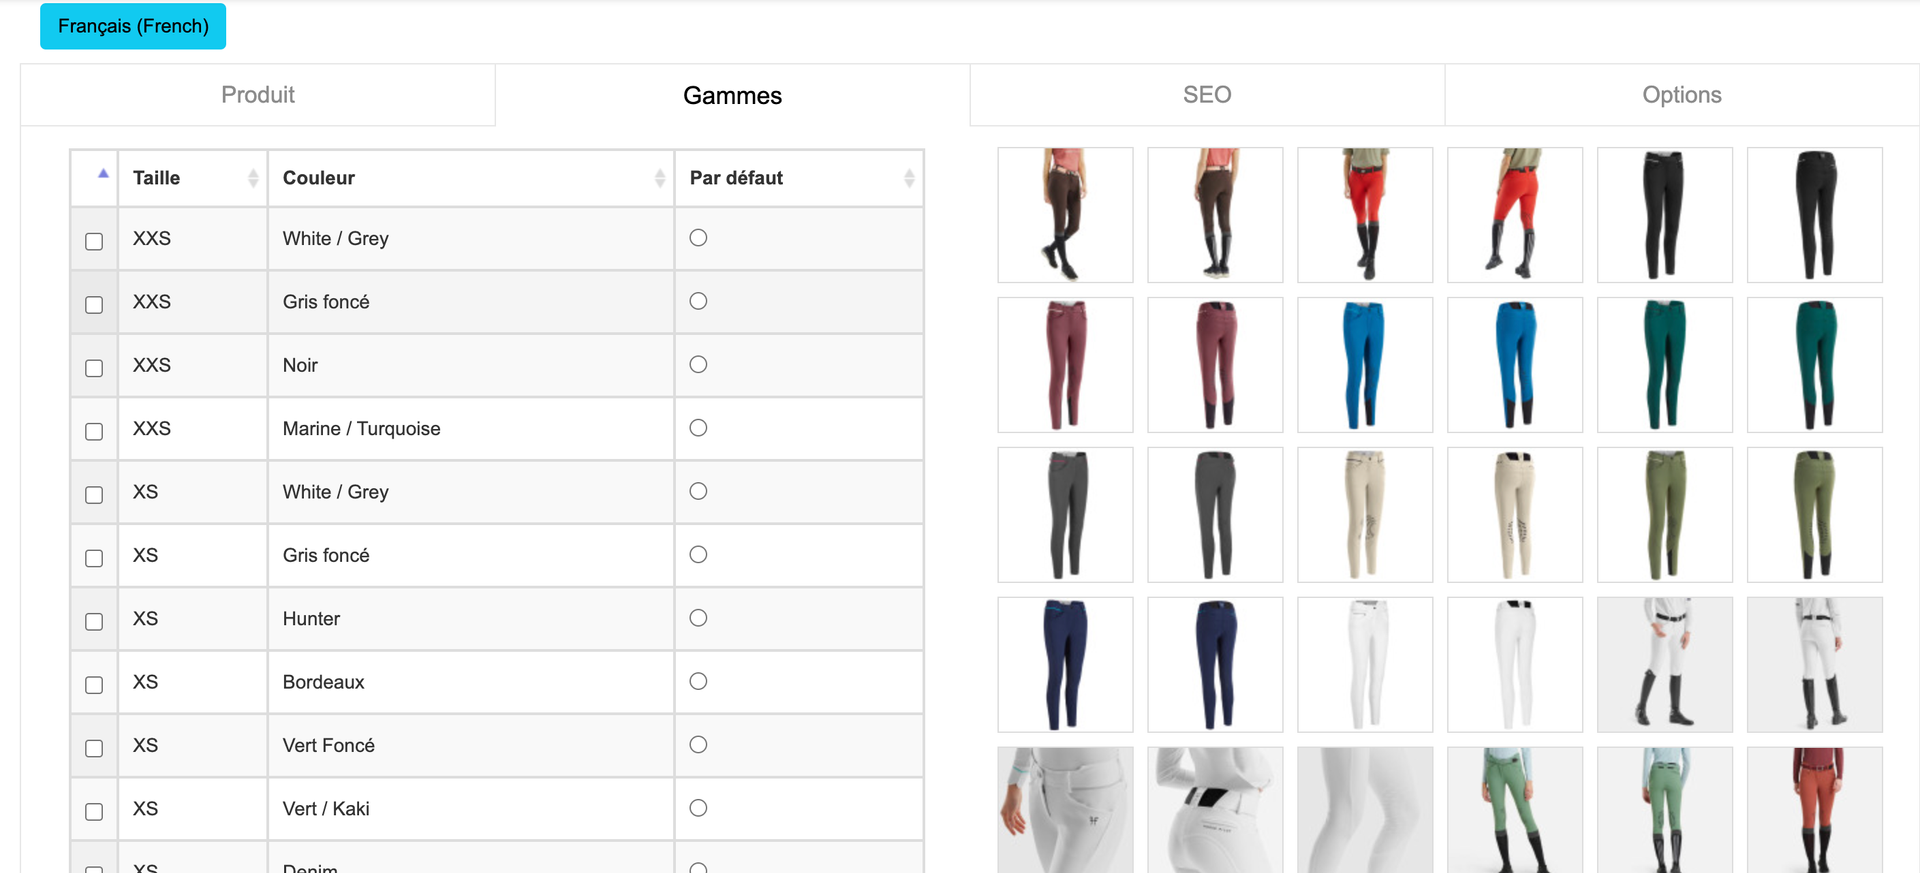
Task: Open the Options tab
Action: coord(1681,95)
